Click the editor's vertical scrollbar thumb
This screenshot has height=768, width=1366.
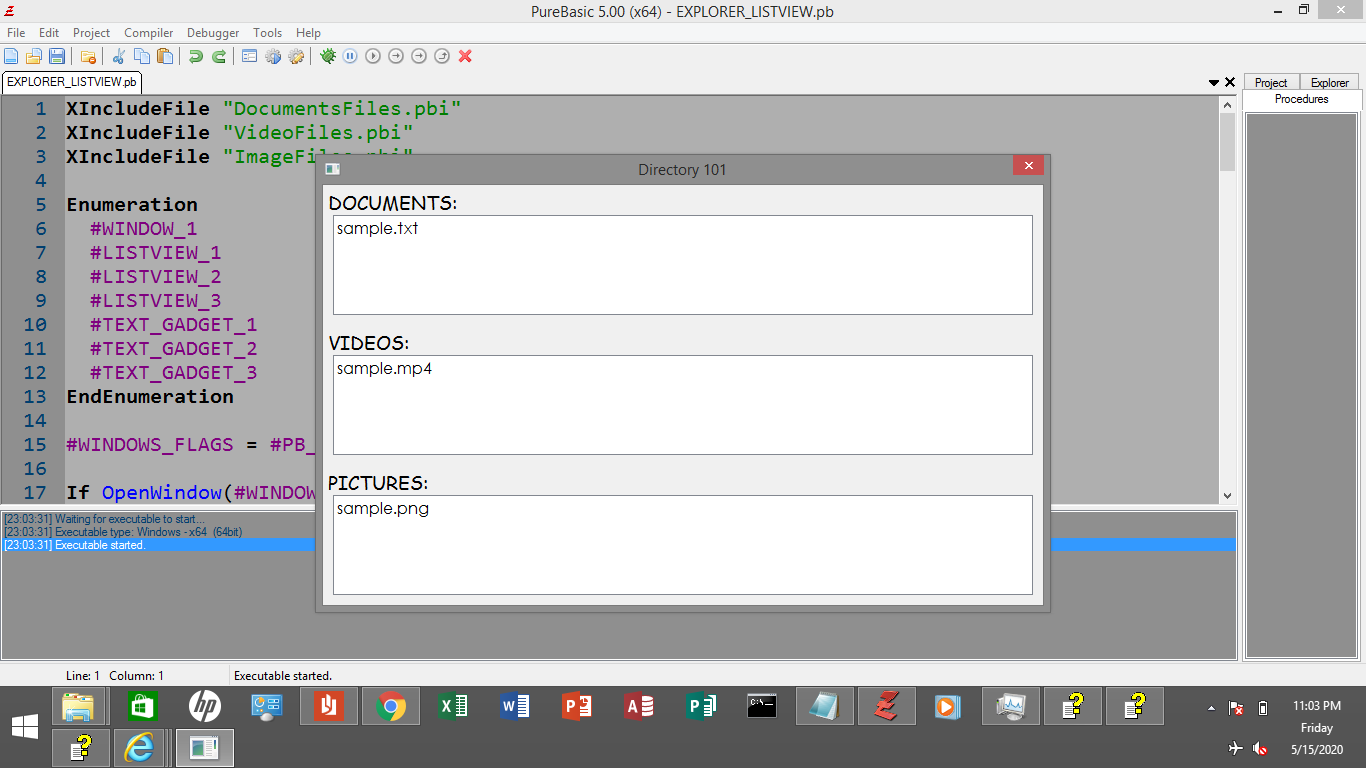coord(1227,142)
